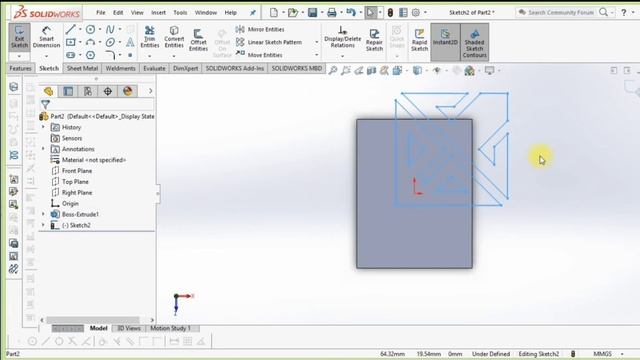Click Mirror Entities
This screenshot has height=360, width=640.
click(260, 29)
